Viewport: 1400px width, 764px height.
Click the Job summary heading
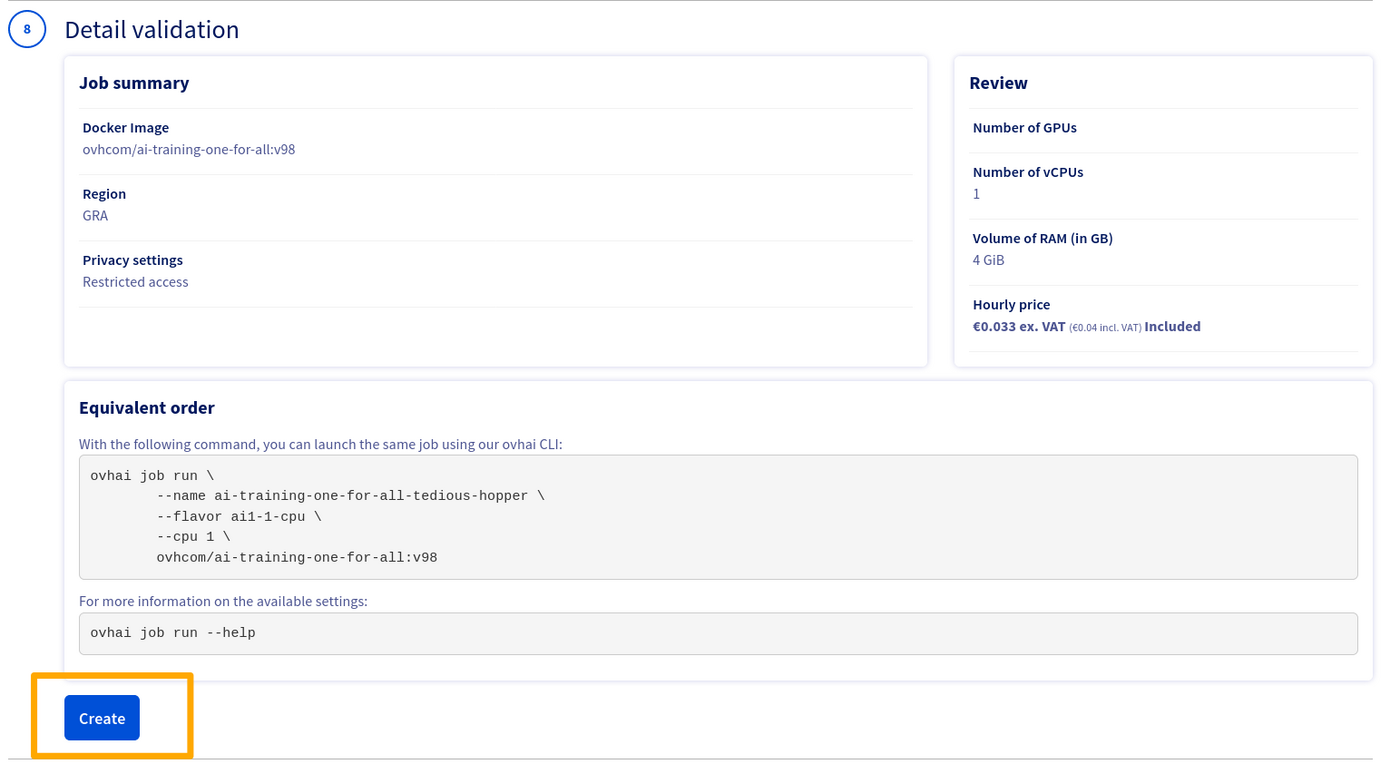point(134,83)
